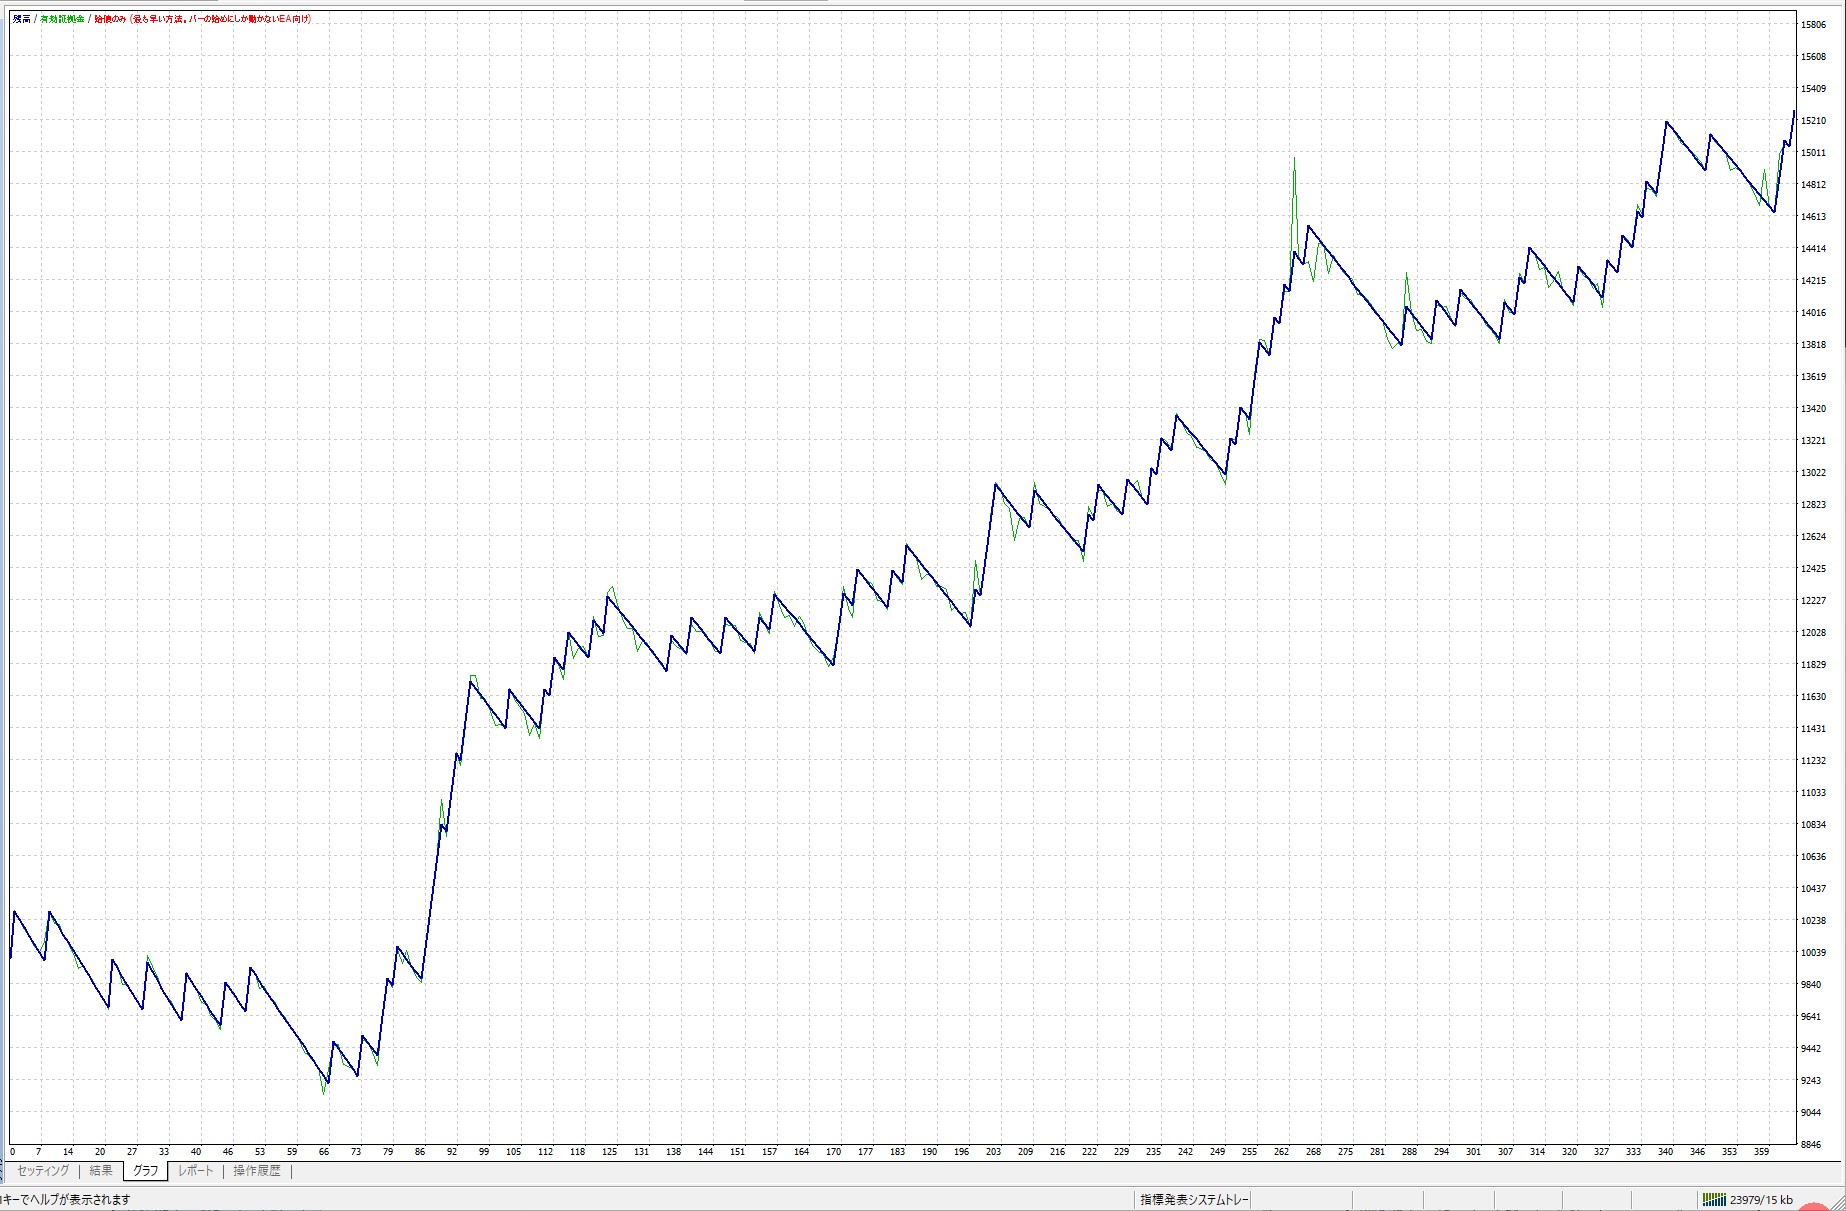Viewport: 1846px width, 1211px height.
Task: Click the green 有効証拠金 legend label
Action: tap(62, 19)
